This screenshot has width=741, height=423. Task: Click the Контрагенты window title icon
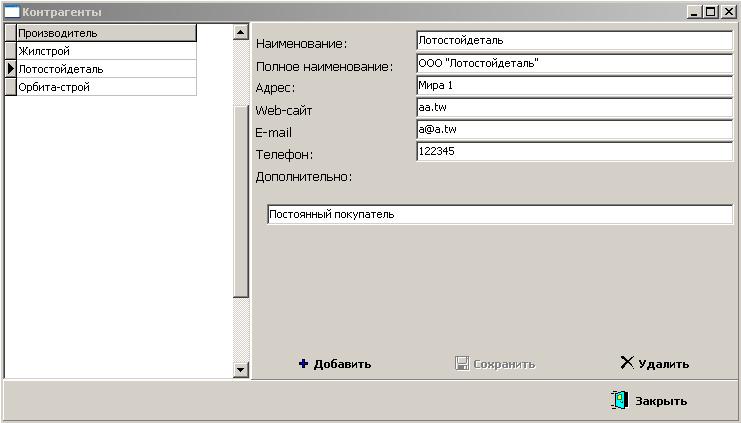(13, 12)
